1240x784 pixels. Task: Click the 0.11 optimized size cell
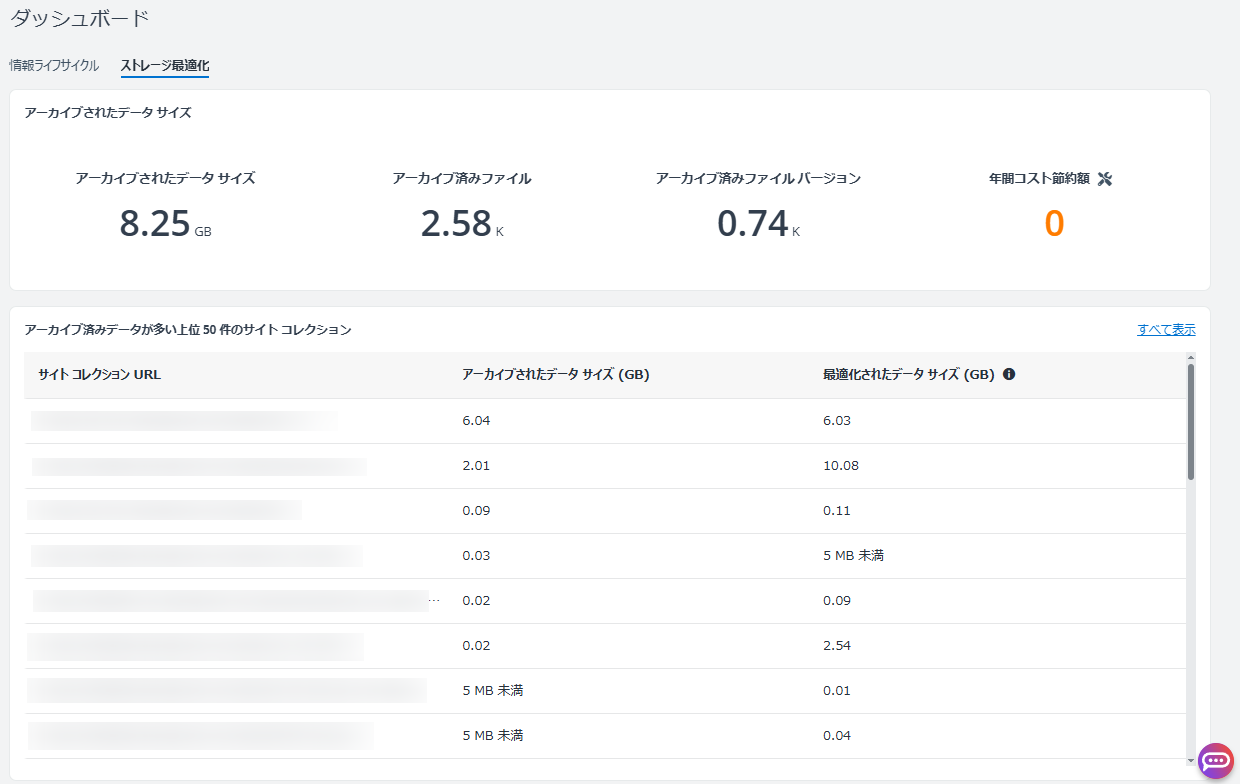coord(836,510)
